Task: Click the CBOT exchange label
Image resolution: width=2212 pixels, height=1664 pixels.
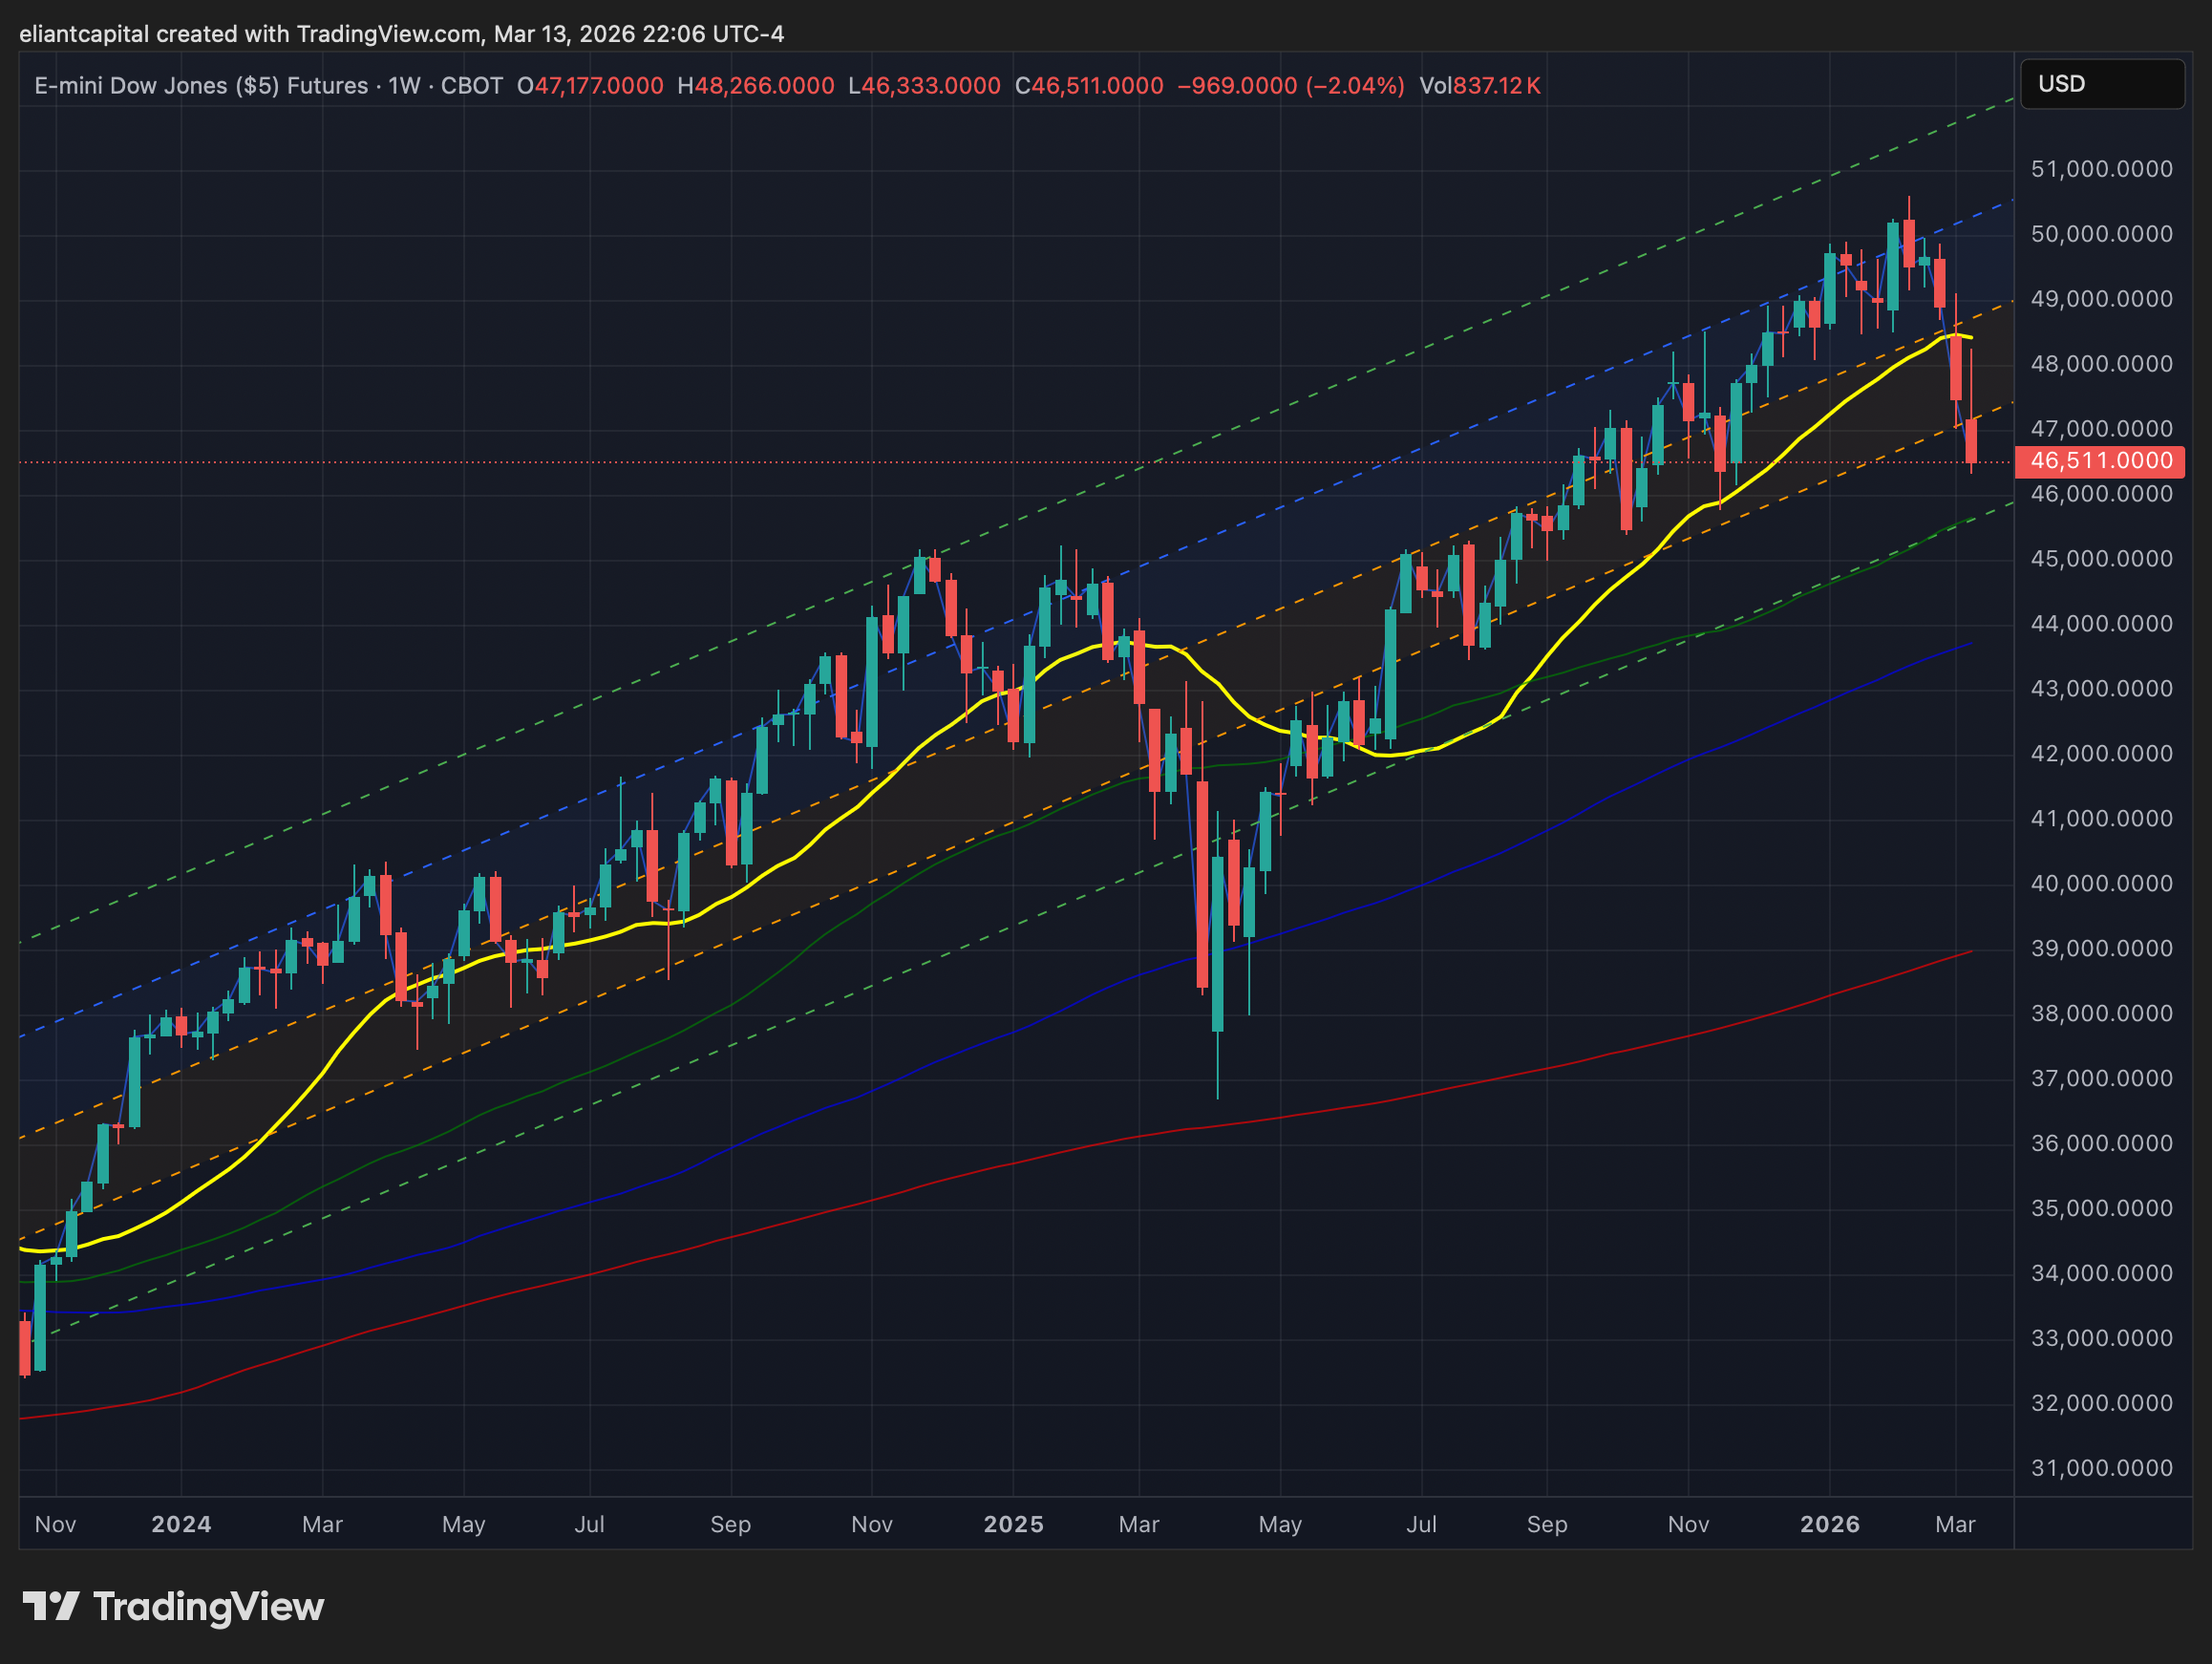Action: 471,86
